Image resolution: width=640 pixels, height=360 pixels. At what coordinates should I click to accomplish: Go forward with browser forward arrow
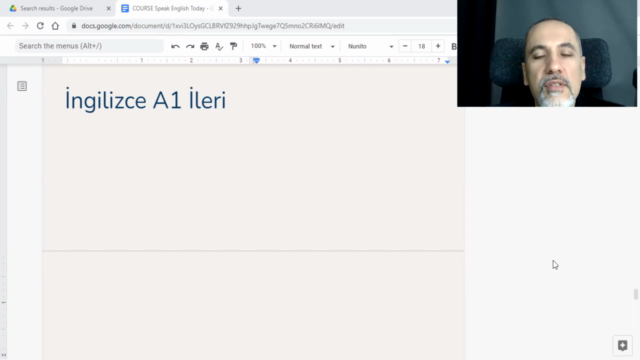point(25,26)
